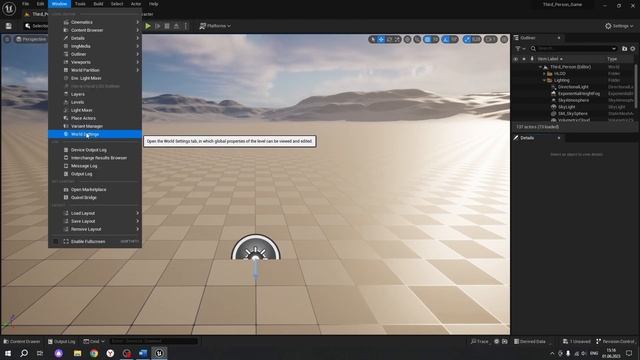The height and width of the screenshot is (360, 640).
Task: Open the Edit menu
Action: pyautogui.click(x=40, y=4)
